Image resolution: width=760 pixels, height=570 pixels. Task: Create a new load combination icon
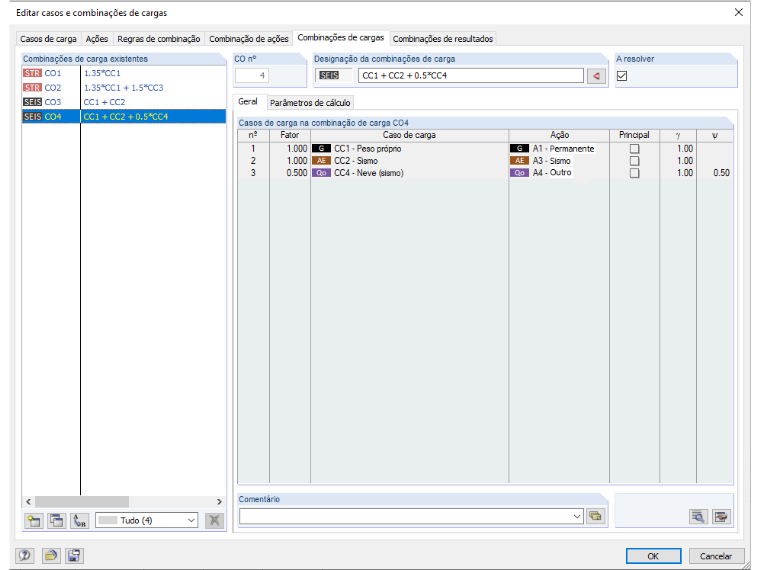coord(33,521)
